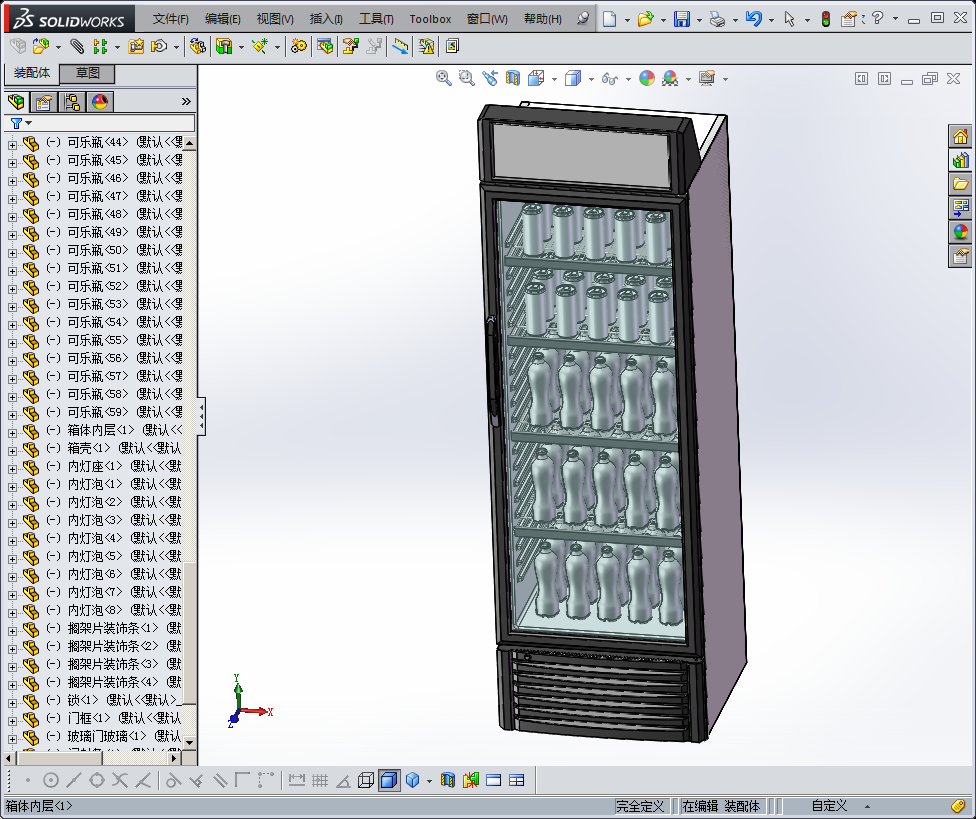976x819 pixels.
Task: Click the Linear Component Pattern icon
Action: coord(100,46)
